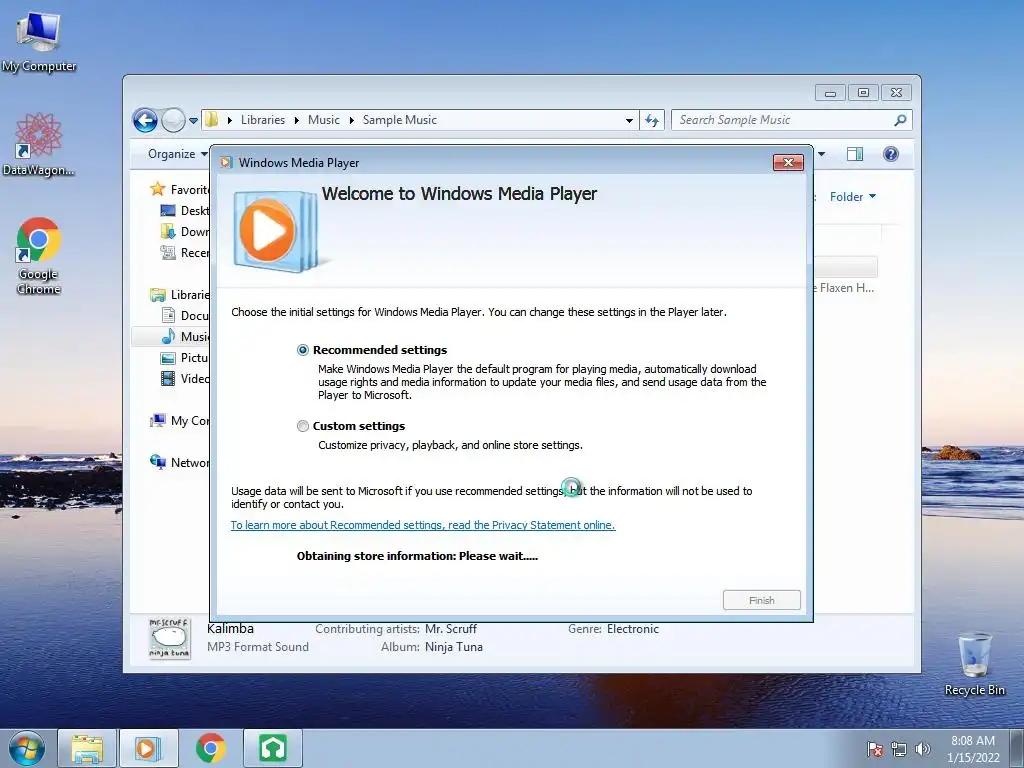Click Libraries in the address breadcrumb

coord(263,120)
